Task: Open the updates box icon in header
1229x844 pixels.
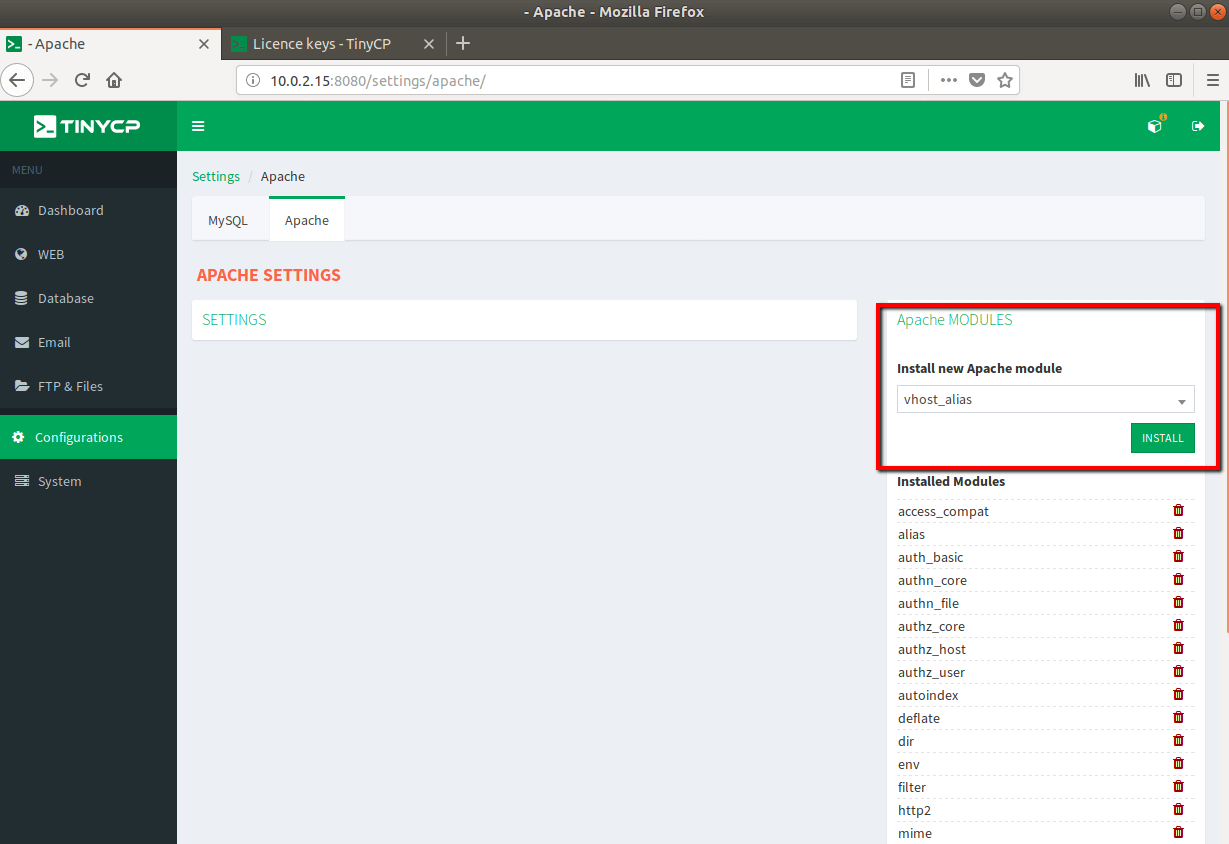Action: point(1155,126)
